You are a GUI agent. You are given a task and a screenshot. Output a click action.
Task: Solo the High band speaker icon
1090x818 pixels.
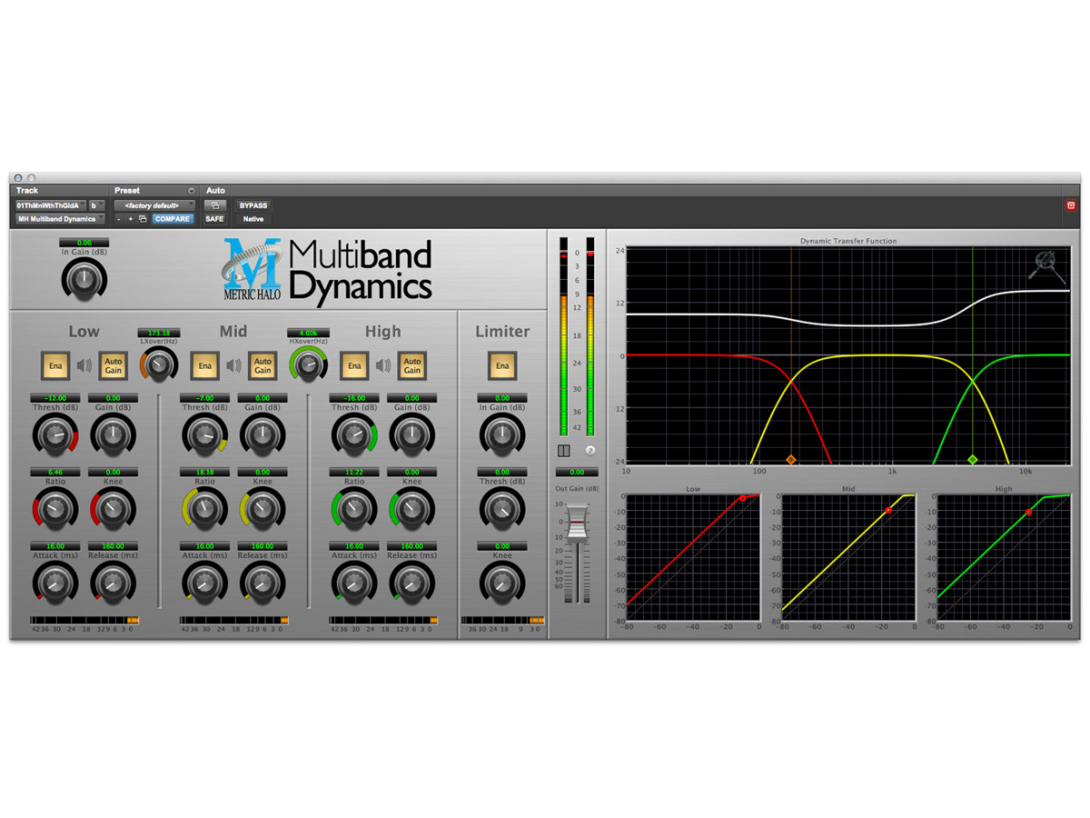tap(383, 366)
